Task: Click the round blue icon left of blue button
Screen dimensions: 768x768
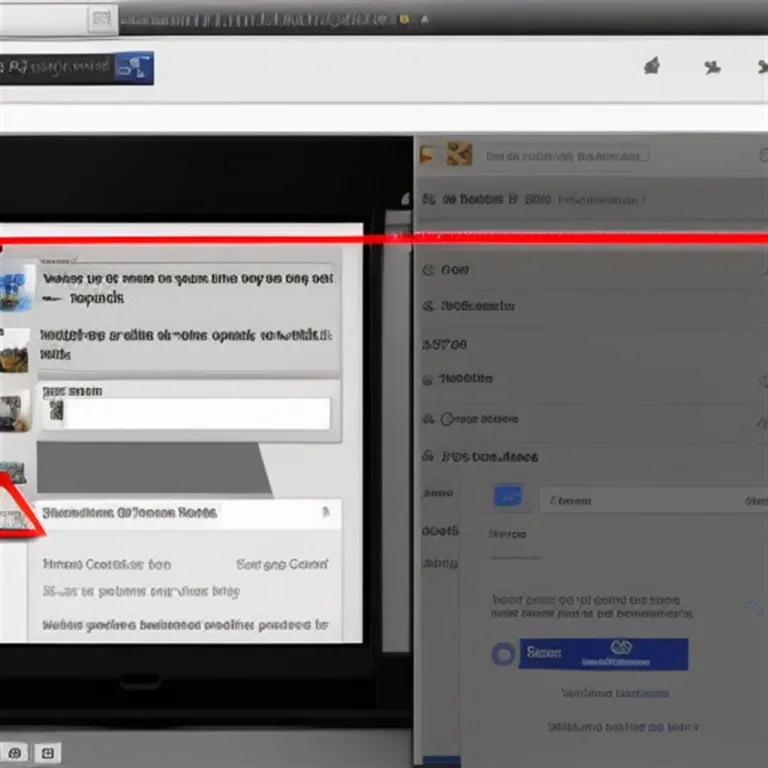Action: 504,654
